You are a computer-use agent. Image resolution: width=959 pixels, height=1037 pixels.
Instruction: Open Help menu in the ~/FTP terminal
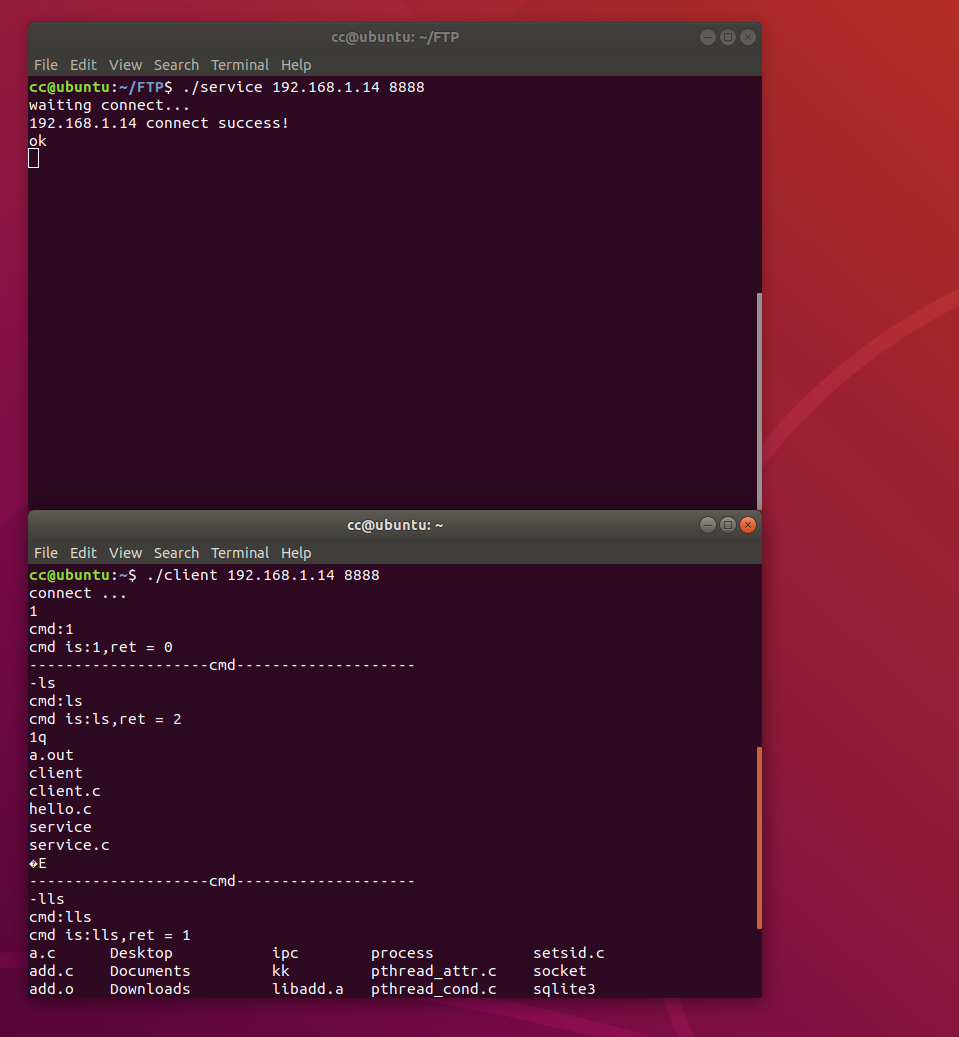[x=296, y=65]
